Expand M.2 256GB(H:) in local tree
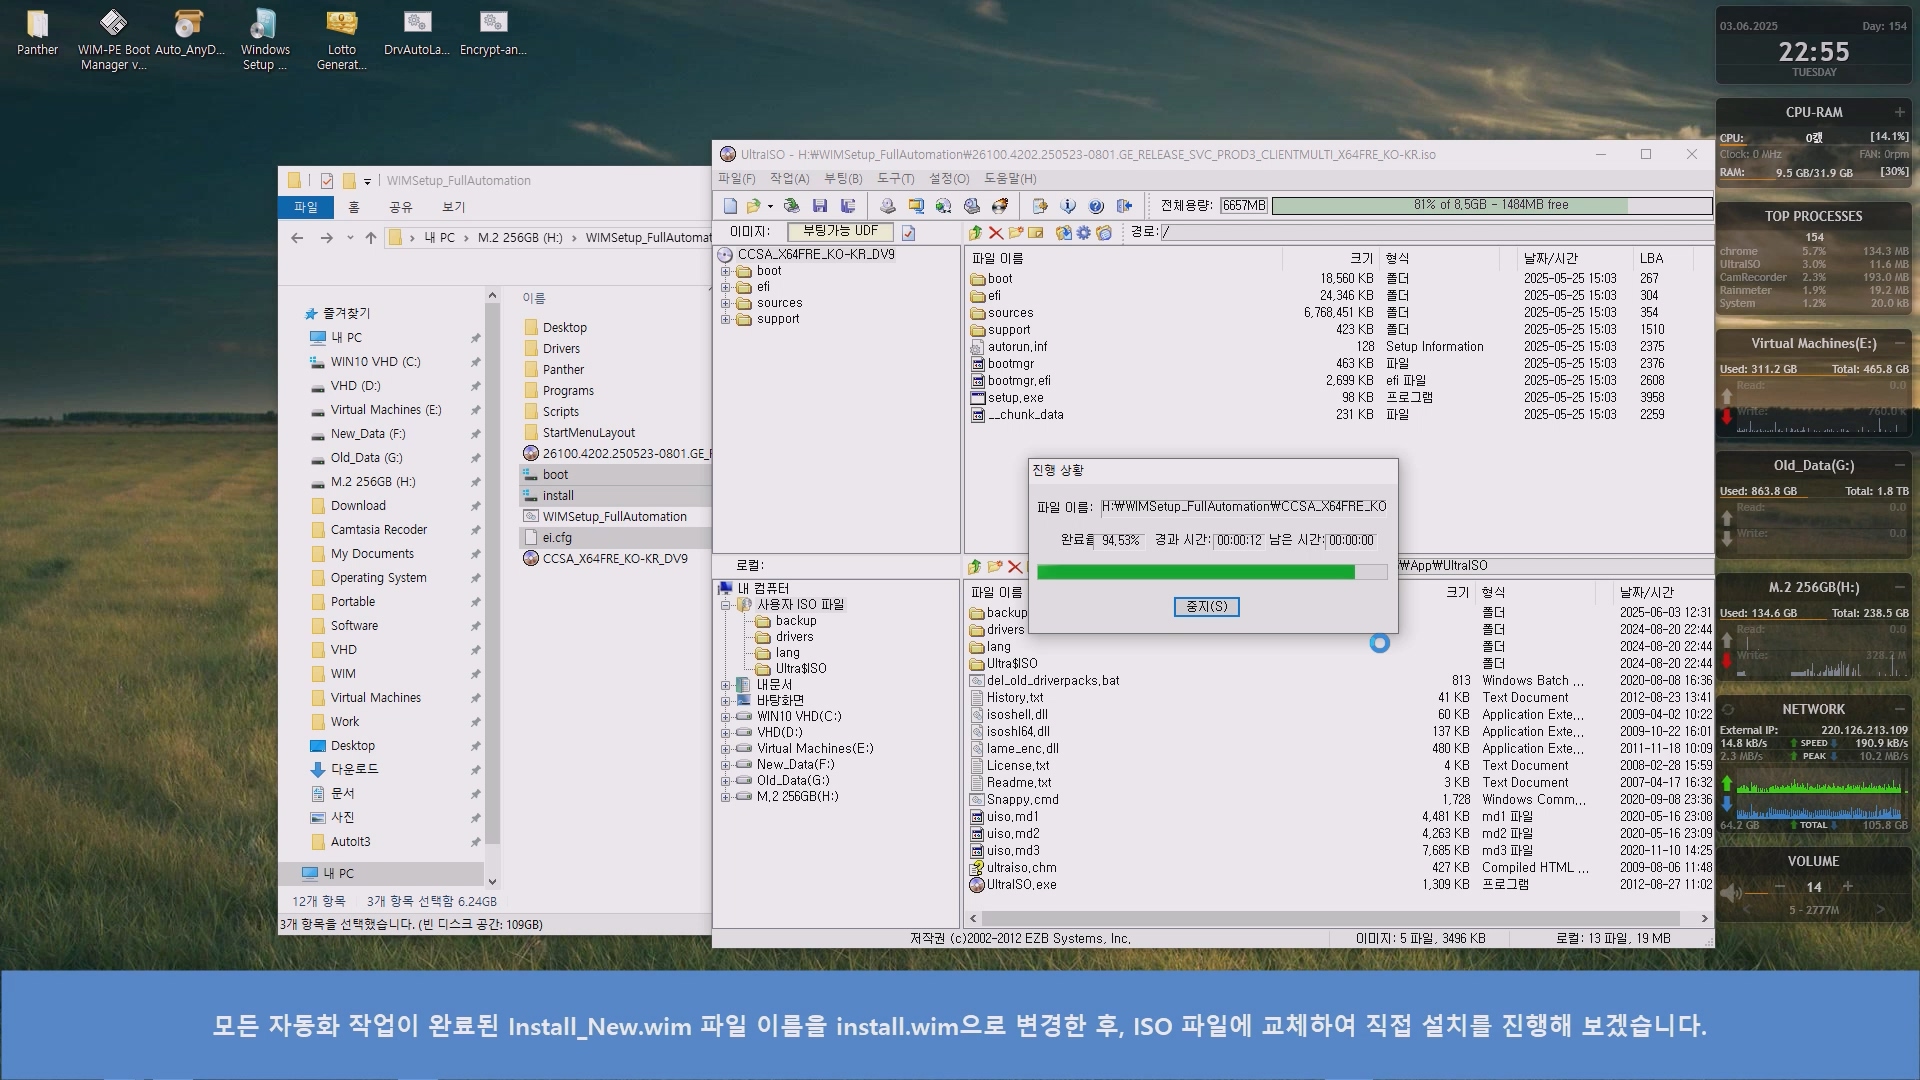 point(726,797)
